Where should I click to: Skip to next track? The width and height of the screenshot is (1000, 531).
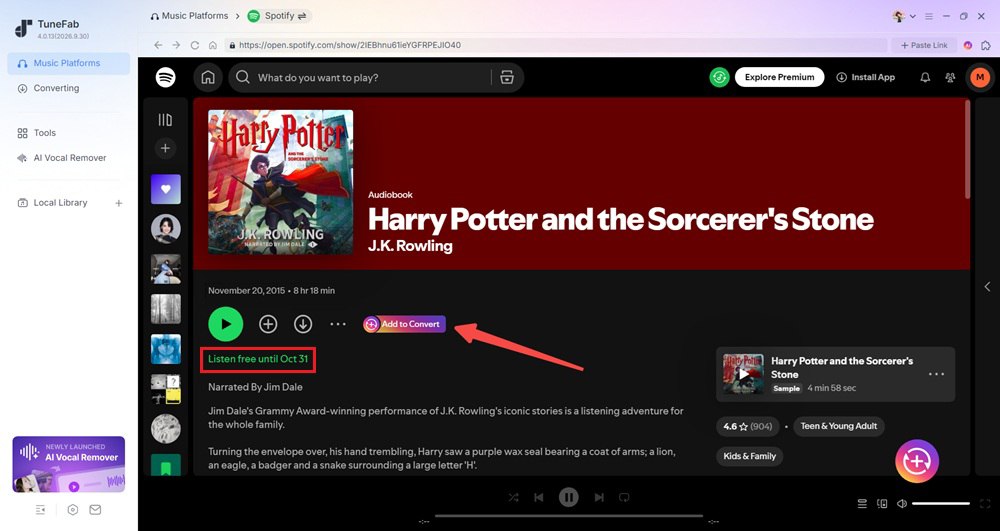point(599,497)
